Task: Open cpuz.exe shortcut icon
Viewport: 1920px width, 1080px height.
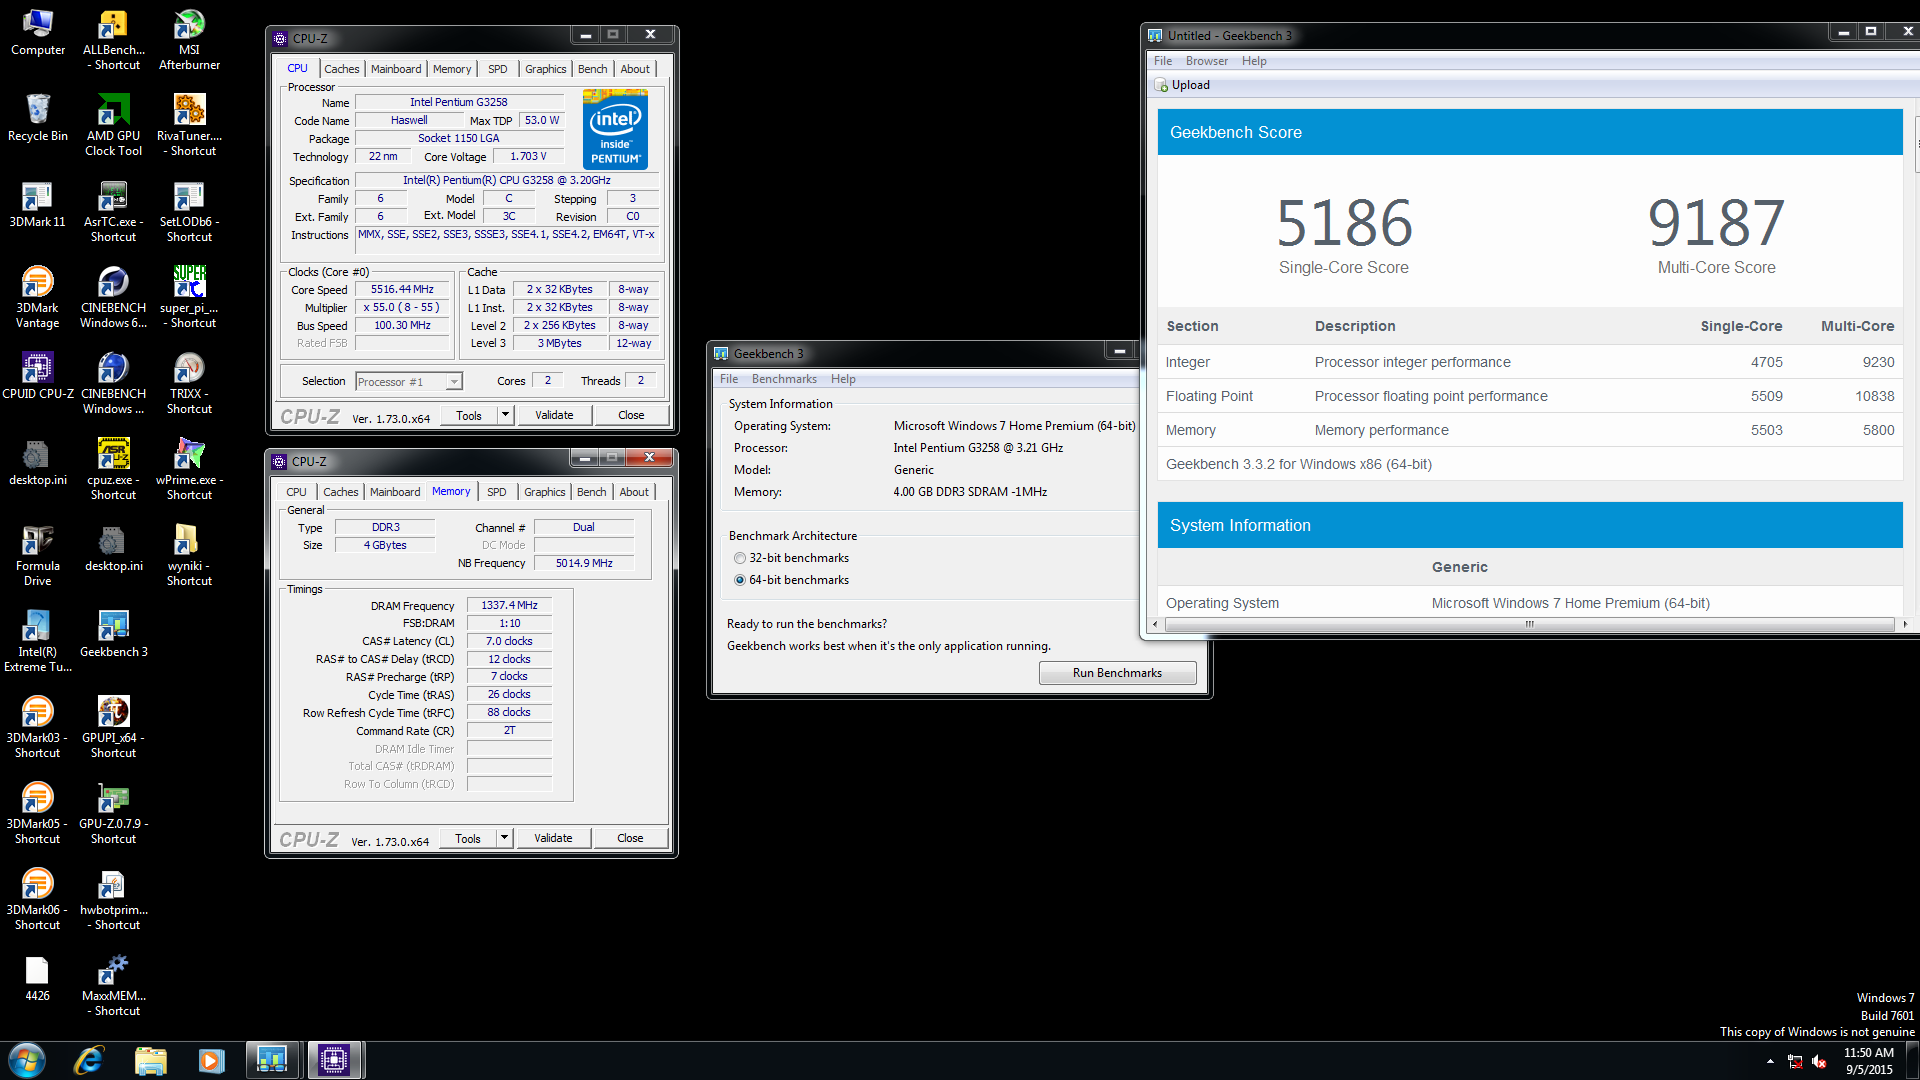Action: 113,470
